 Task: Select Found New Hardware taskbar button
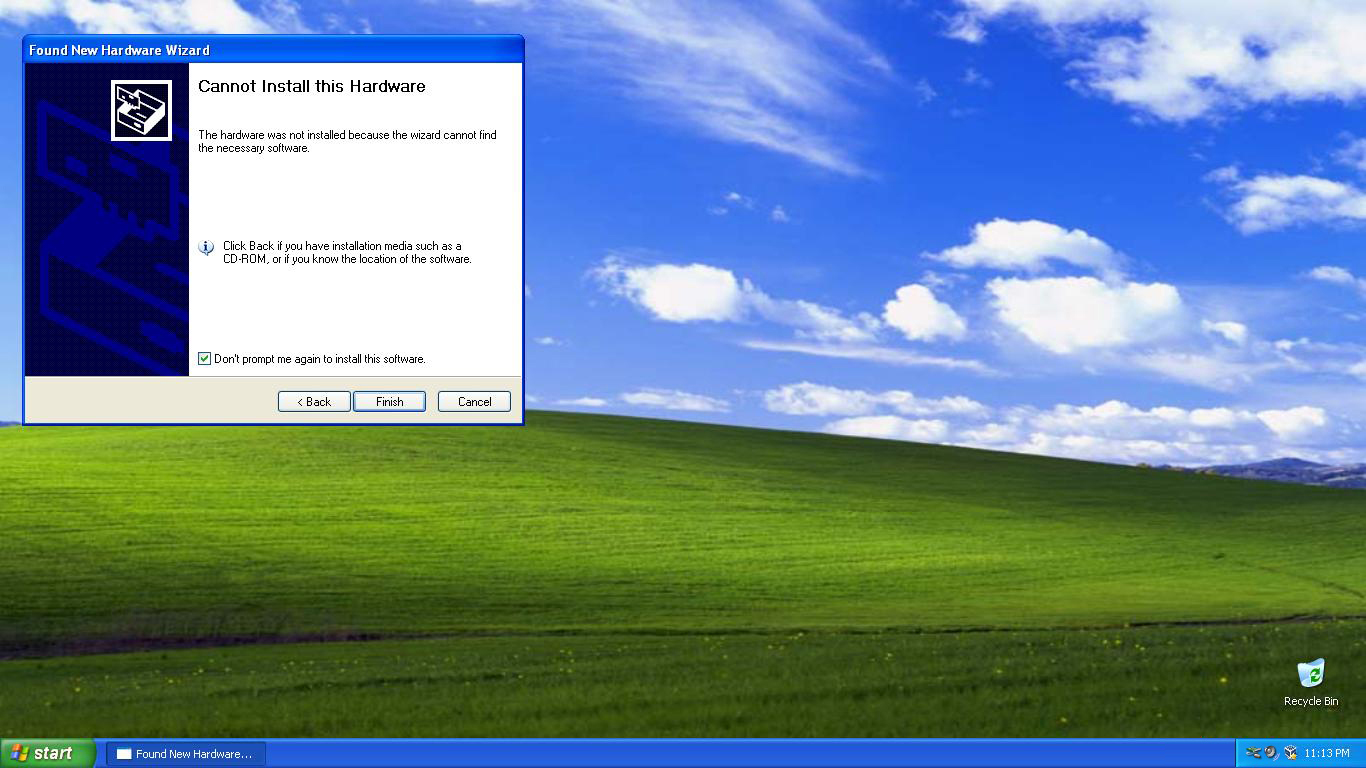point(186,754)
